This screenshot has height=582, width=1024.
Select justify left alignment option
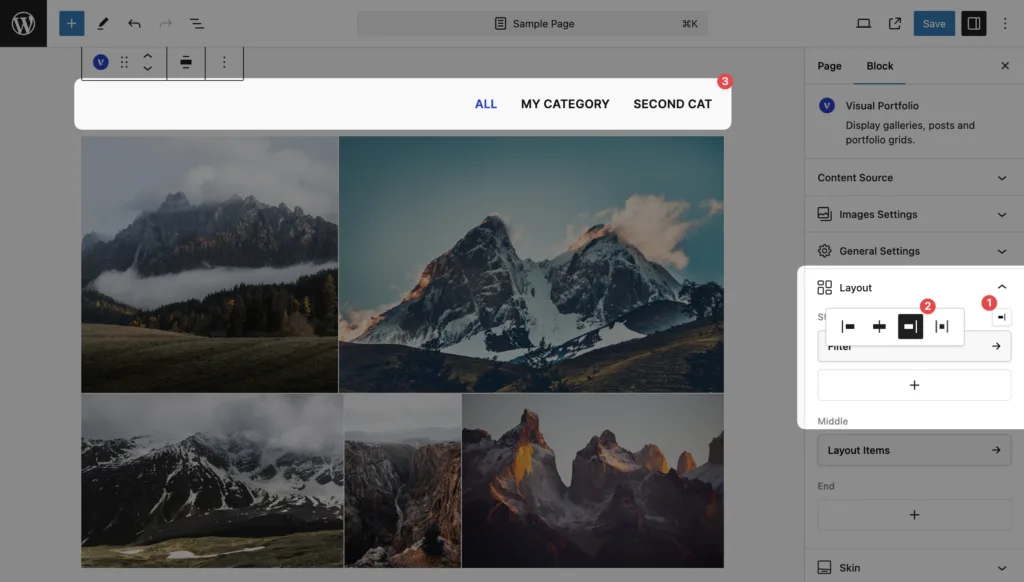pyautogui.click(x=848, y=326)
